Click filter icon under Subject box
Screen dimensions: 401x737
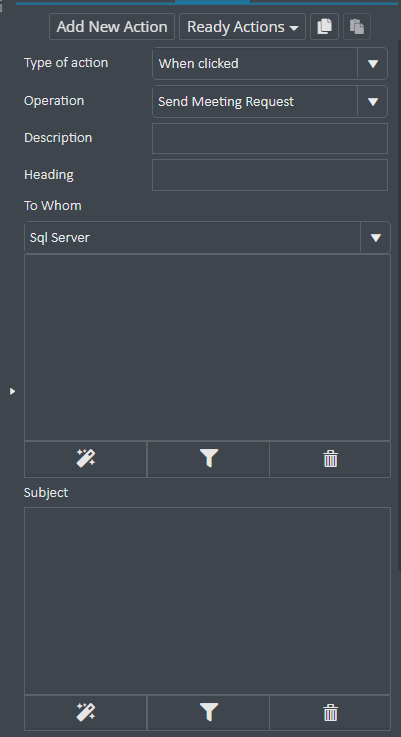click(208, 713)
